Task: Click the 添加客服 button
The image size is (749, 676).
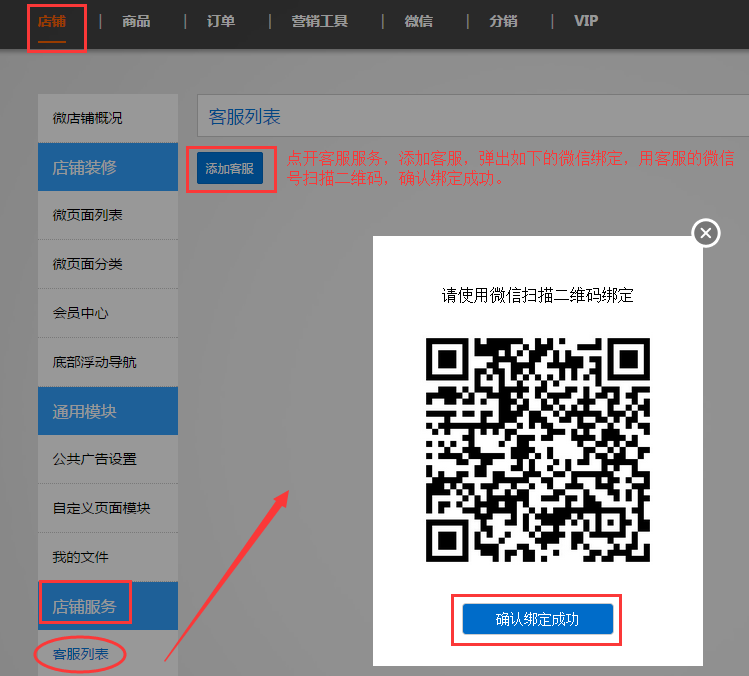Action: tap(230, 169)
